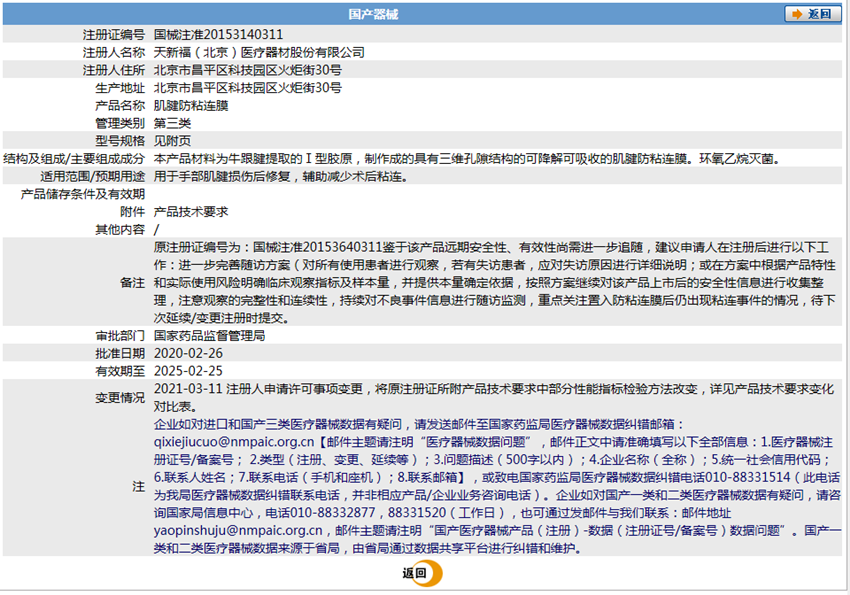The image size is (850, 595).
Task: Click the 产品储存条件及有效期 label
Action: click(x=83, y=194)
